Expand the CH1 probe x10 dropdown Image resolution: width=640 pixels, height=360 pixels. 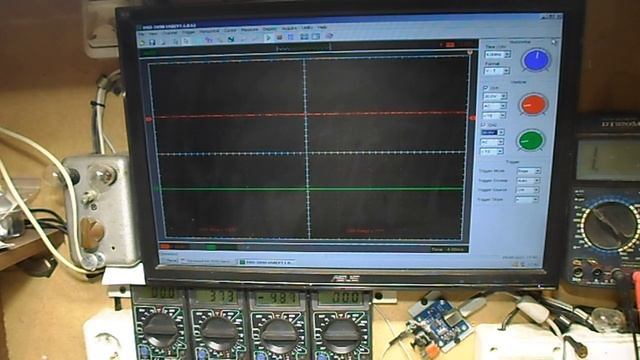pyautogui.click(x=502, y=116)
